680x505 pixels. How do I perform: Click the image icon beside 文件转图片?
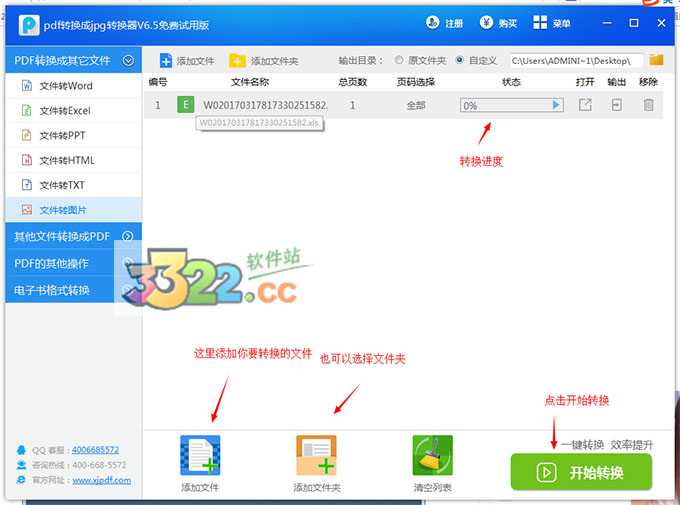point(27,210)
